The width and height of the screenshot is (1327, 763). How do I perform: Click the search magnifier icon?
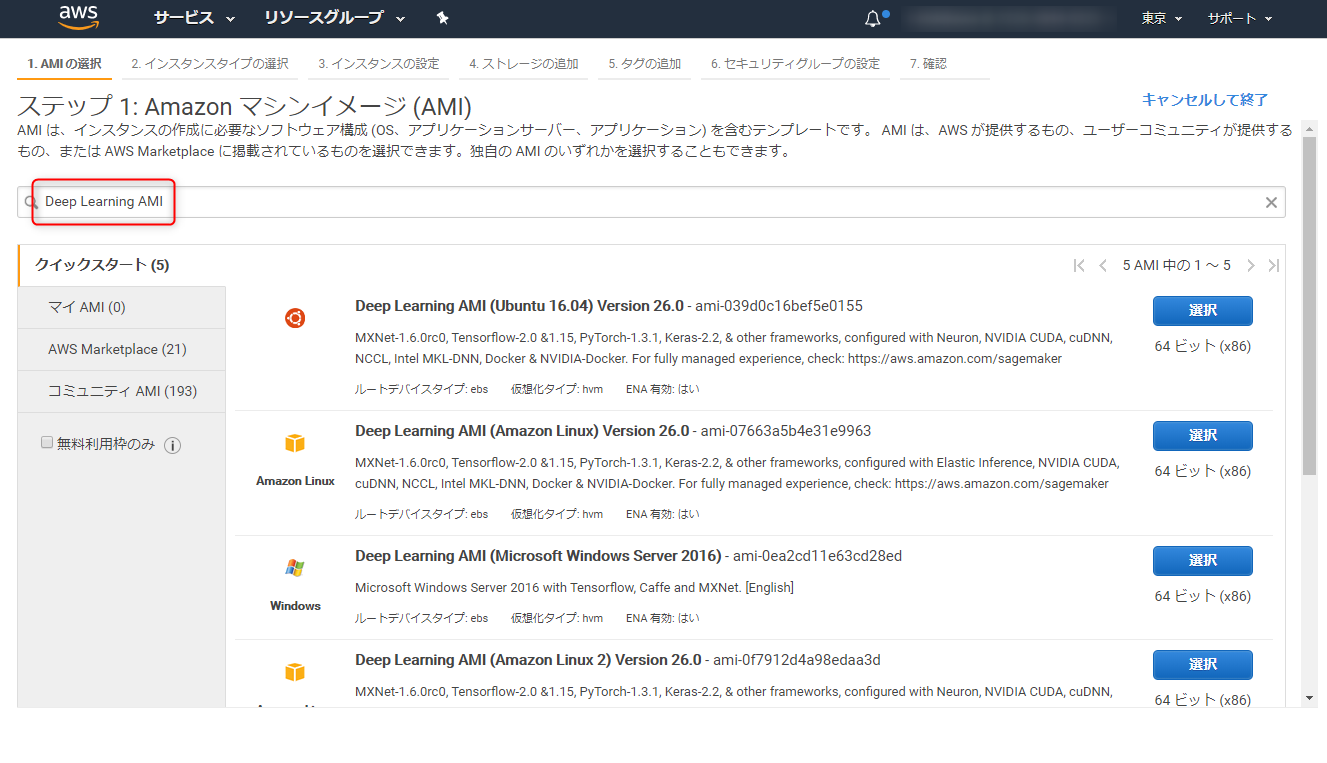point(31,202)
